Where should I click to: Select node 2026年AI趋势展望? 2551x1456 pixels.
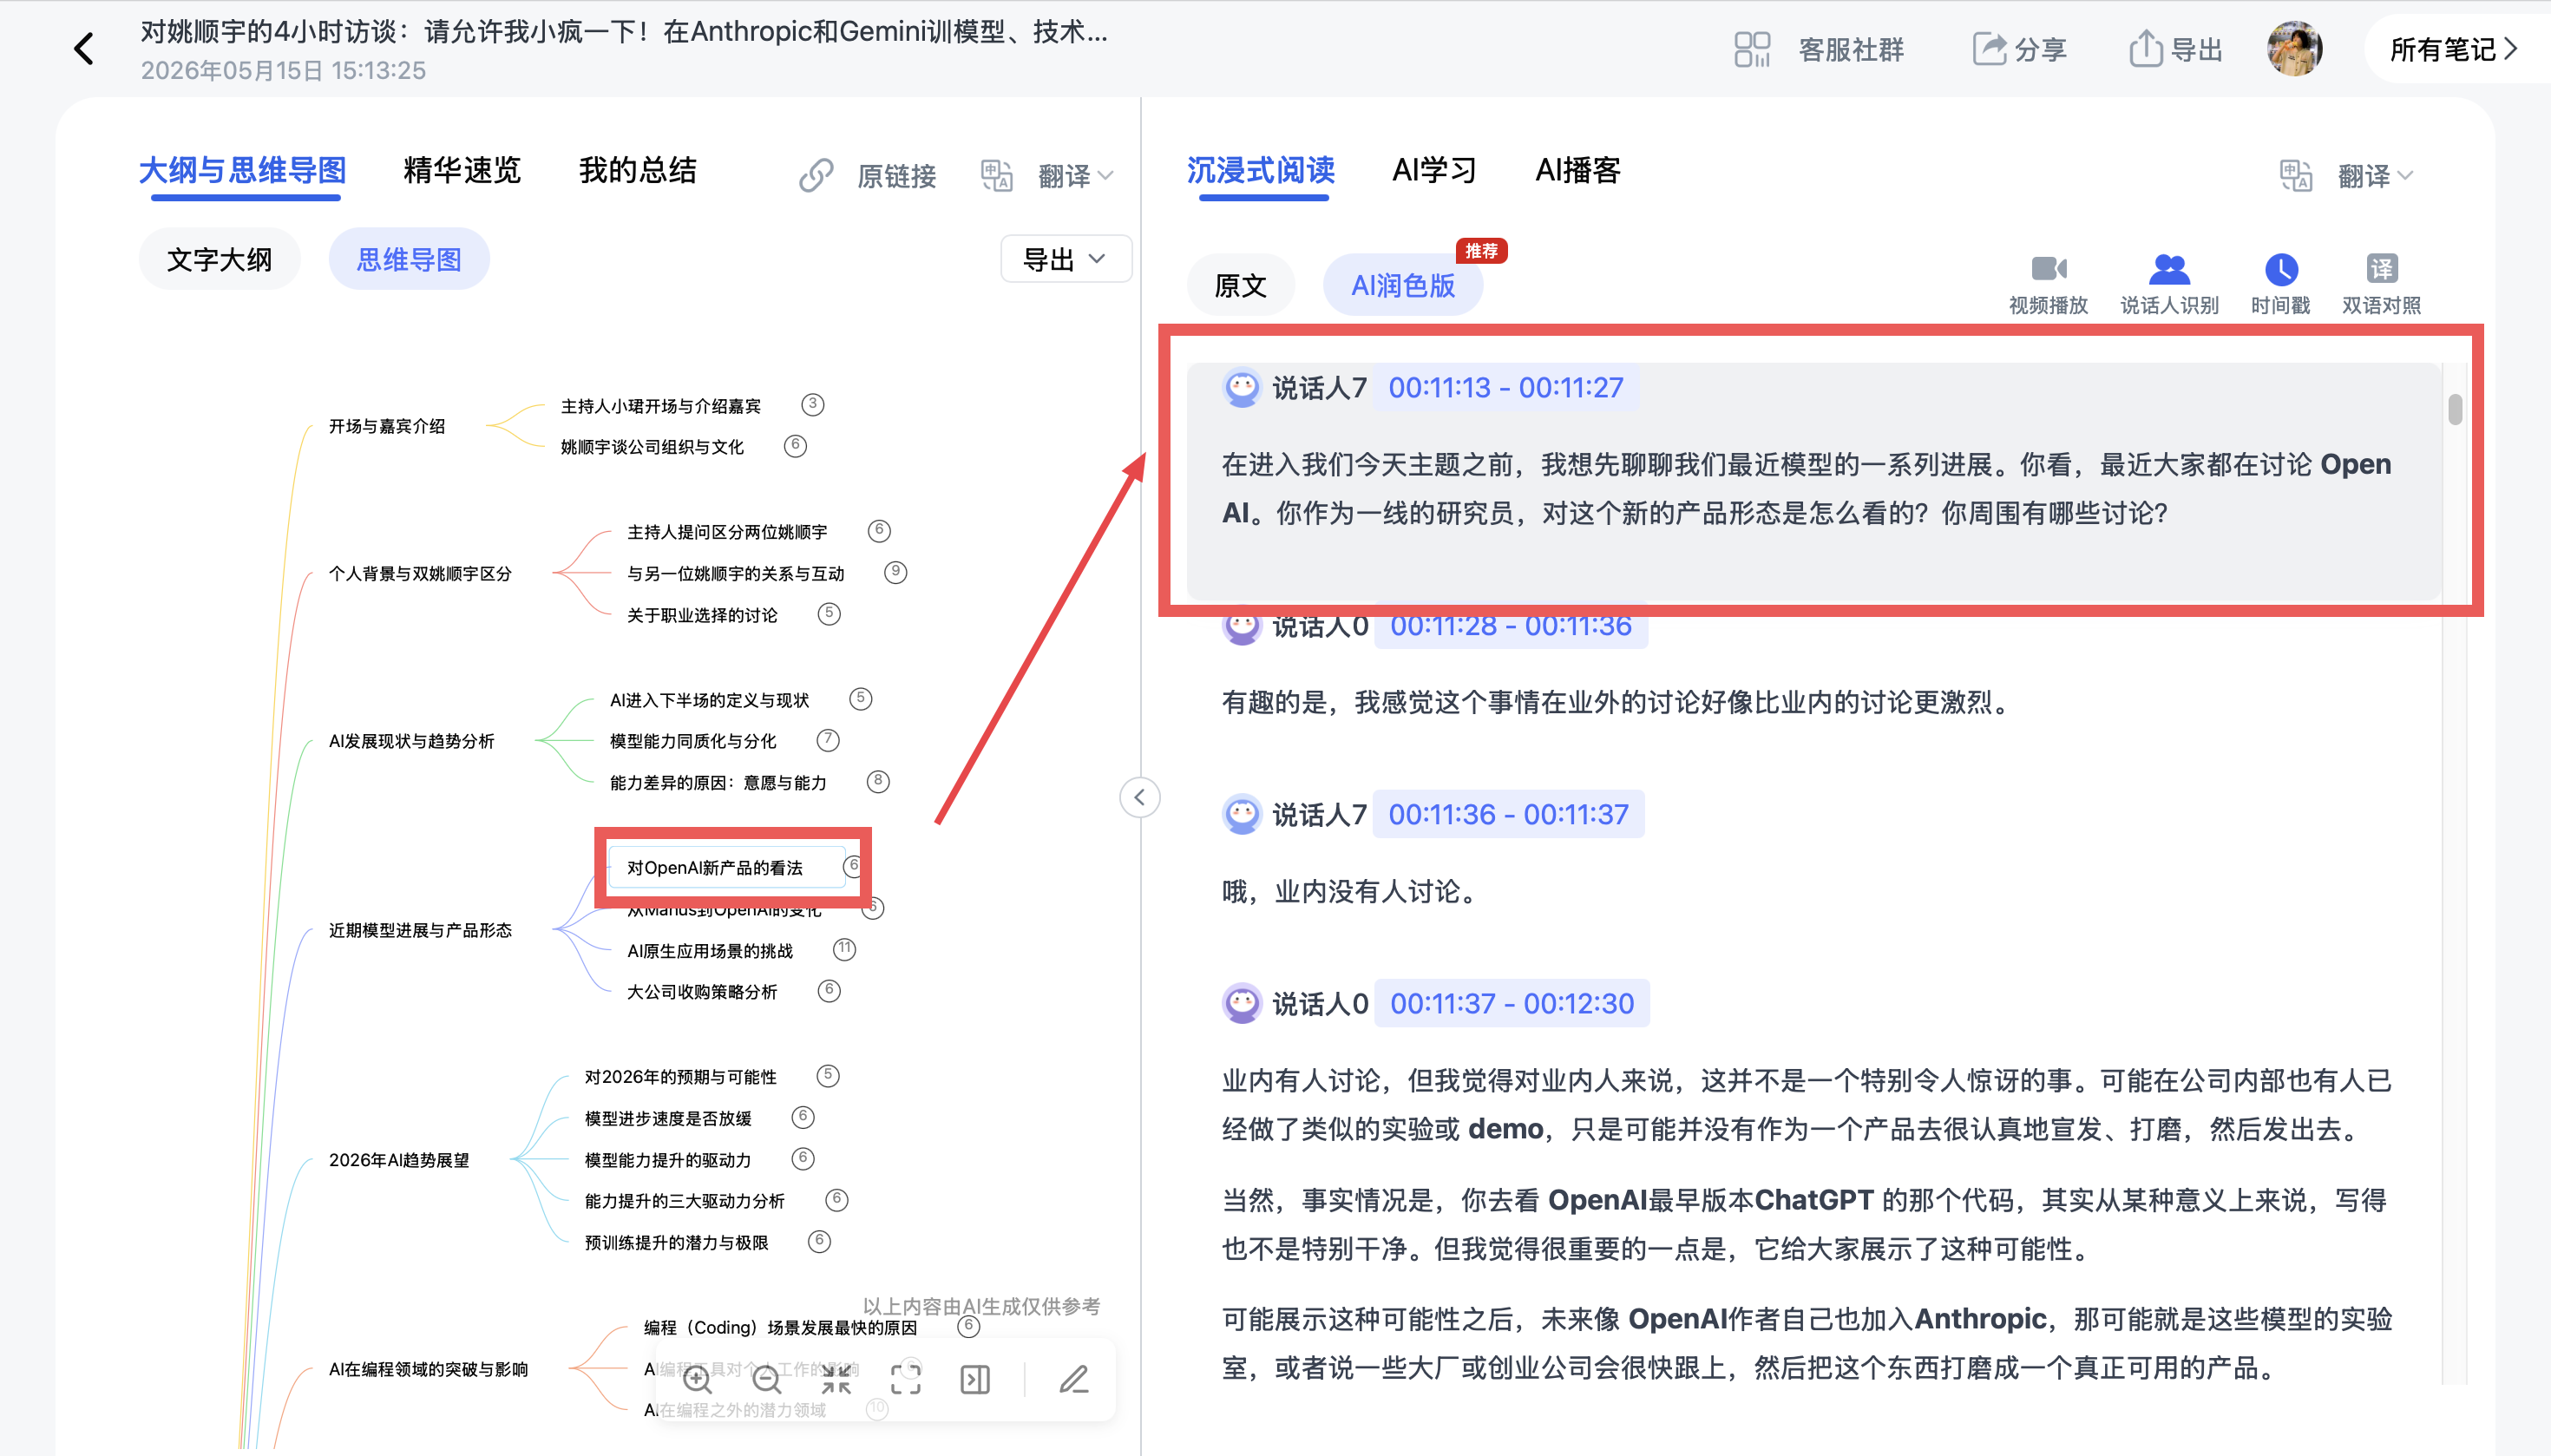399,1160
